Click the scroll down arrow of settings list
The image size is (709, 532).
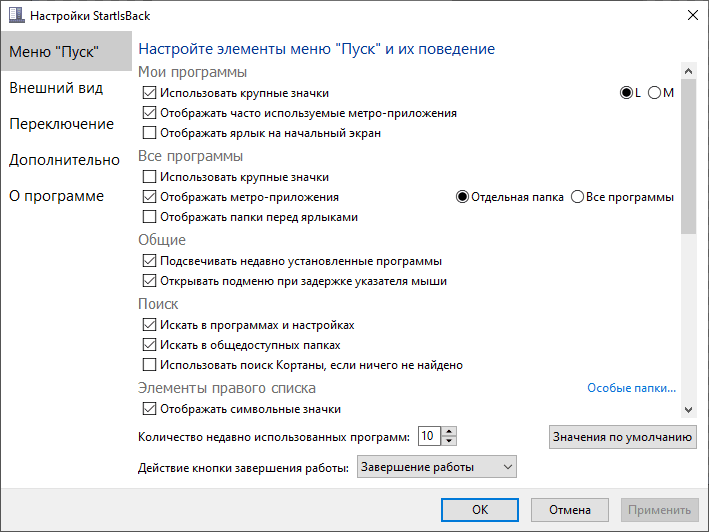pyautogui.click(x=688, y=410)
